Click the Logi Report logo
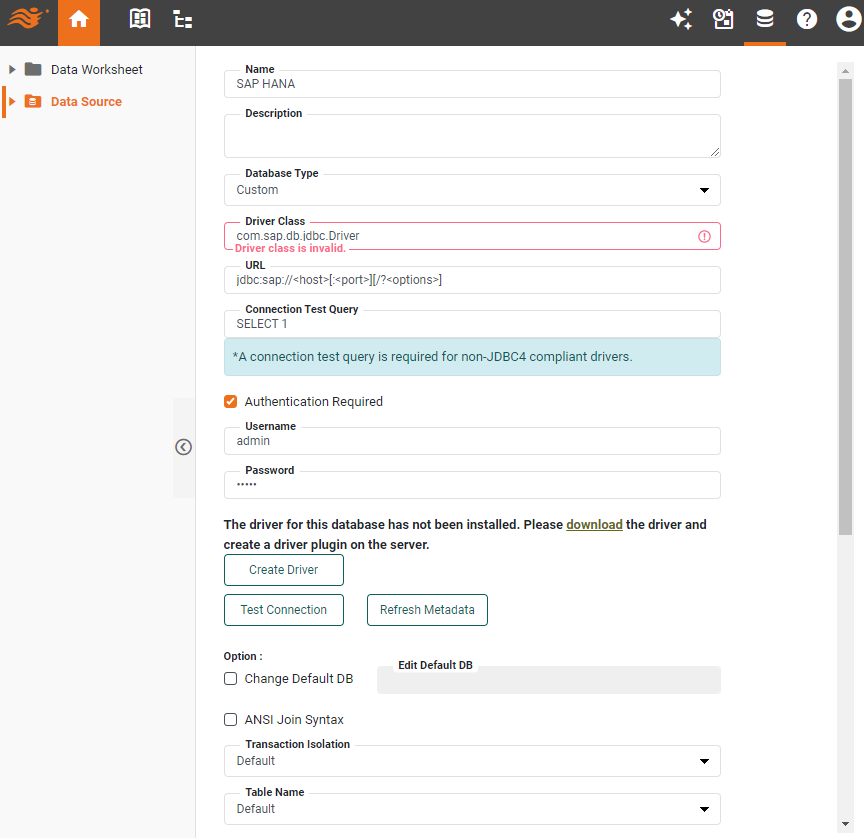This screenshot has width=864, height=838. (27, 19)
